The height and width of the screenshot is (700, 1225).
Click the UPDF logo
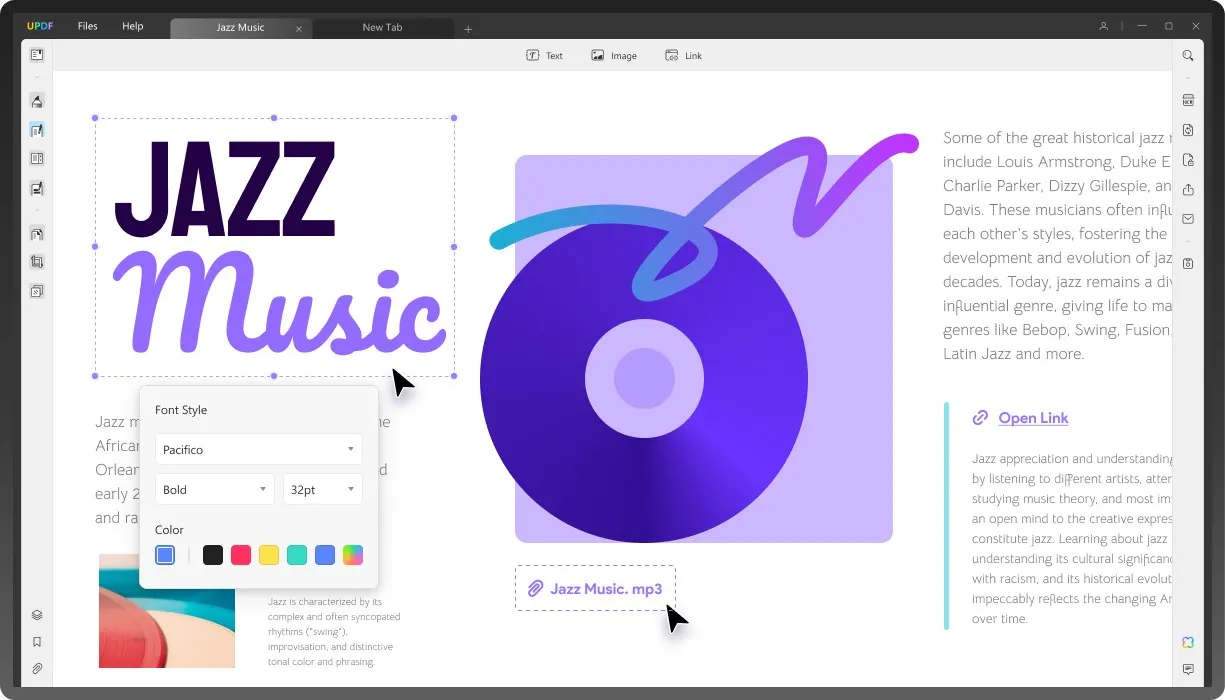click(41, 26)
